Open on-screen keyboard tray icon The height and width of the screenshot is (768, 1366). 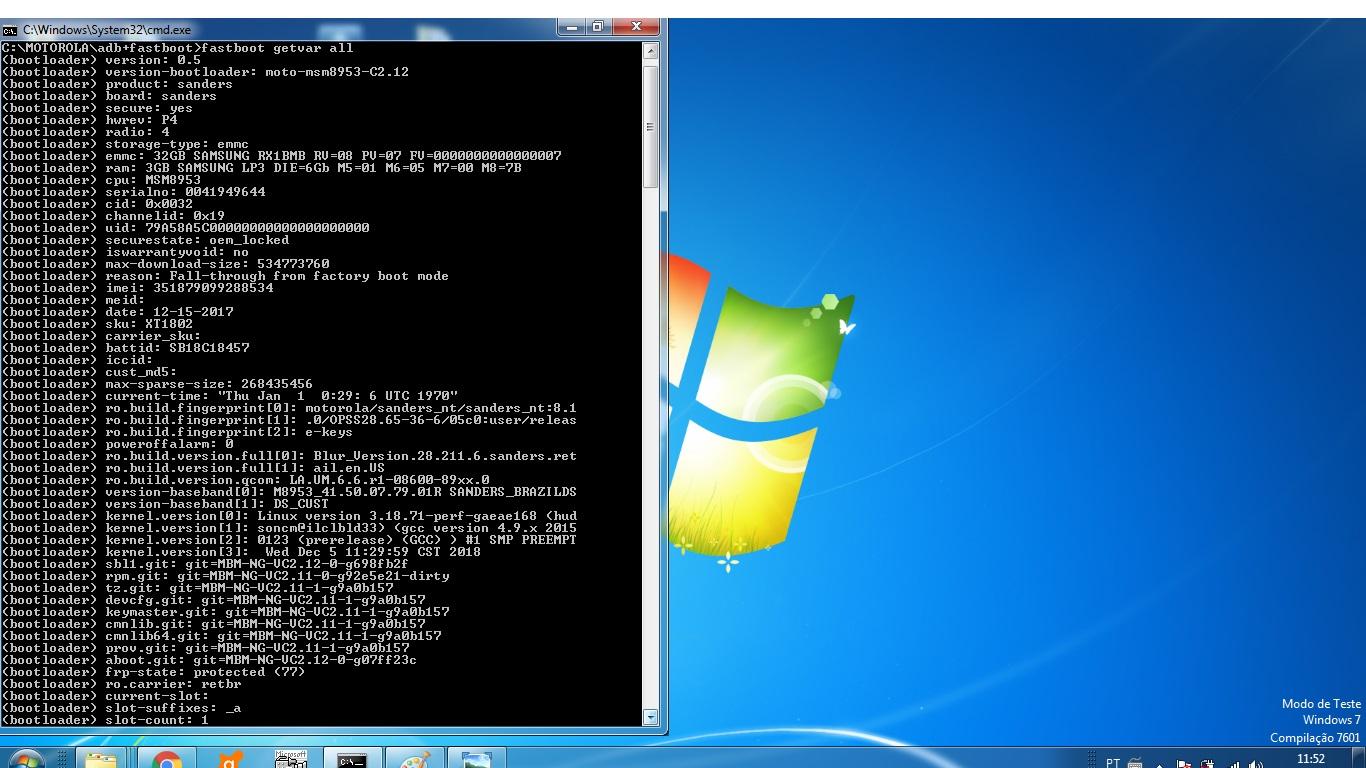(x=1135, y=762)
